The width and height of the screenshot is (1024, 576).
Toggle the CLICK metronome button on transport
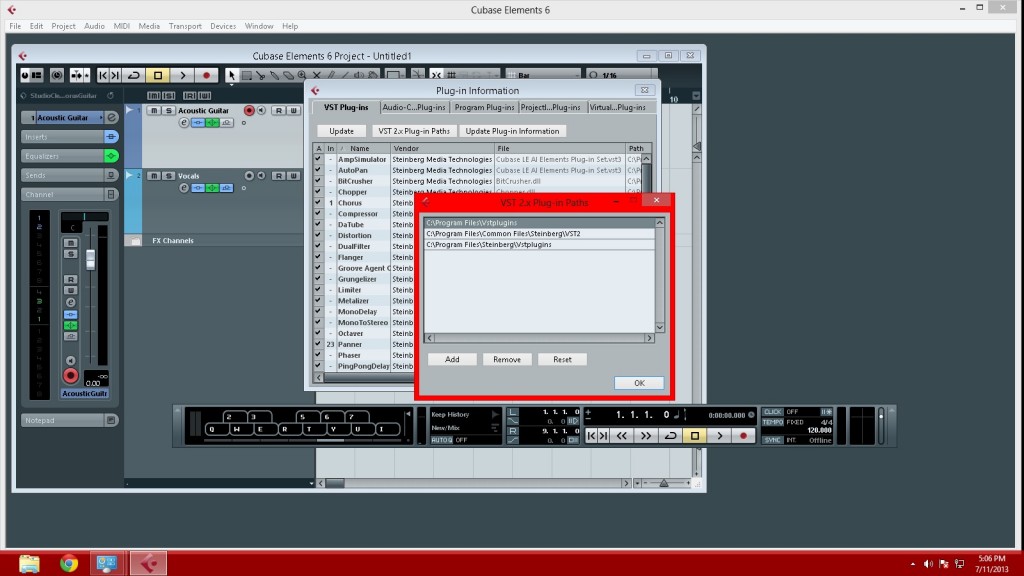point(773,412)
